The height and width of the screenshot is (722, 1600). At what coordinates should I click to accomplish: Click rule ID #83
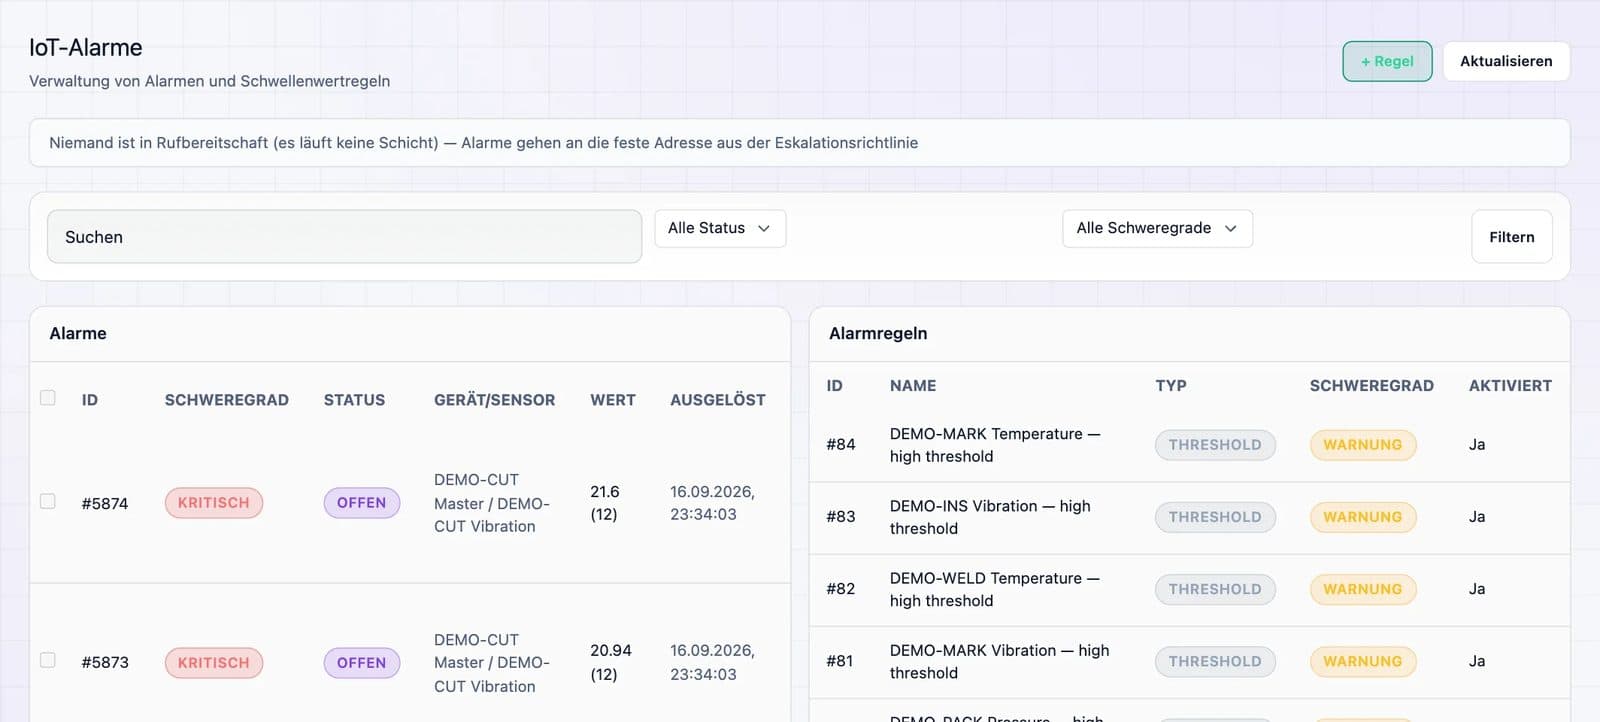(841, 517)
